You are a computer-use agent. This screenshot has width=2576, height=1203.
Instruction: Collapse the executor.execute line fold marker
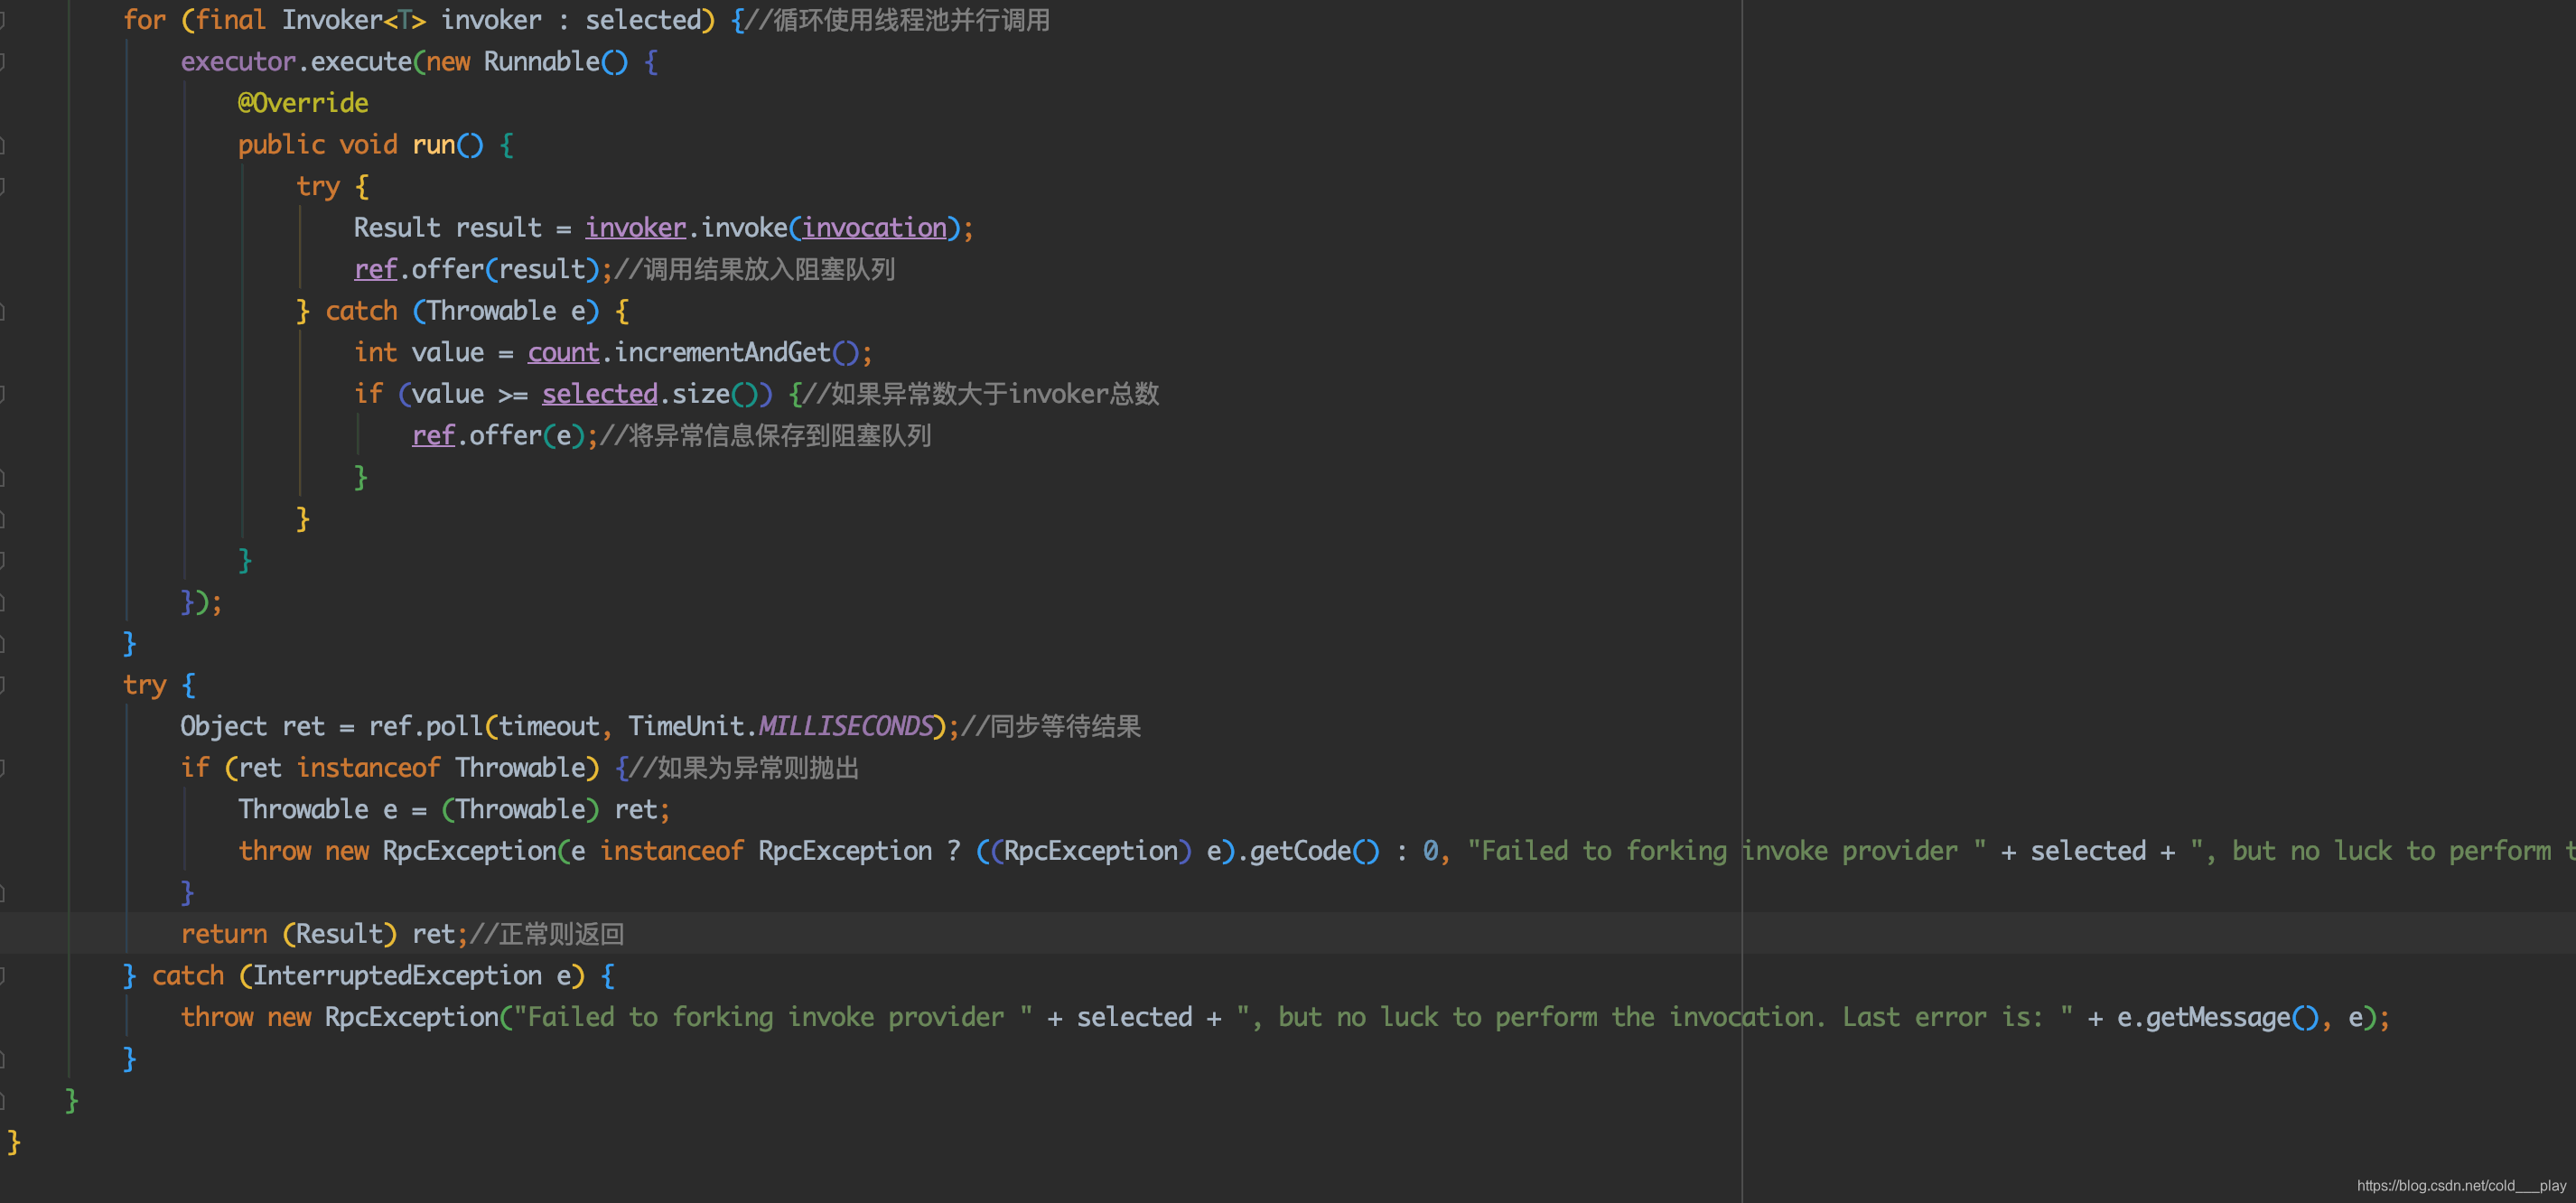pos(3,62)
